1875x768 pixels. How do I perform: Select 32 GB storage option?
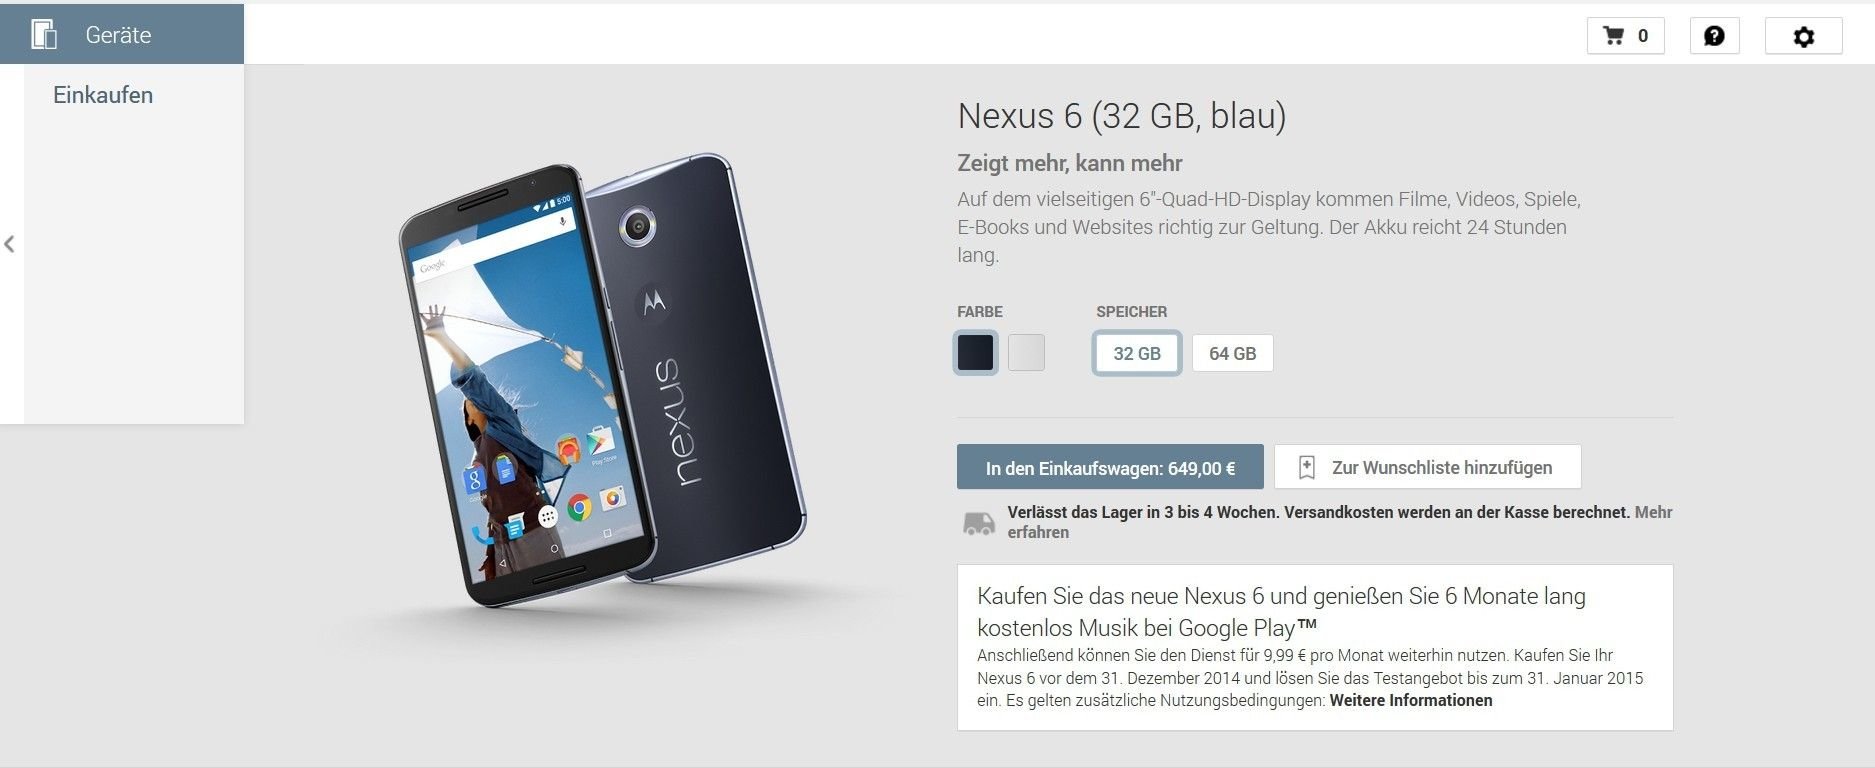point(1137,353)
